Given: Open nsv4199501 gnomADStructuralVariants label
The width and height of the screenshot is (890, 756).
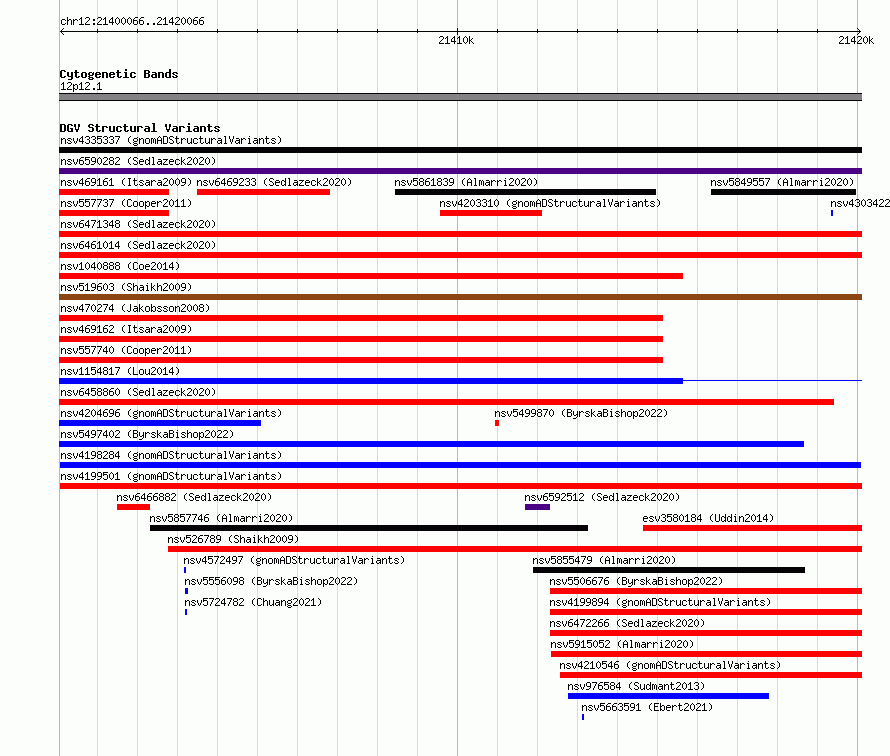Looking at the screenshot, I should click(x=171, y=476).
